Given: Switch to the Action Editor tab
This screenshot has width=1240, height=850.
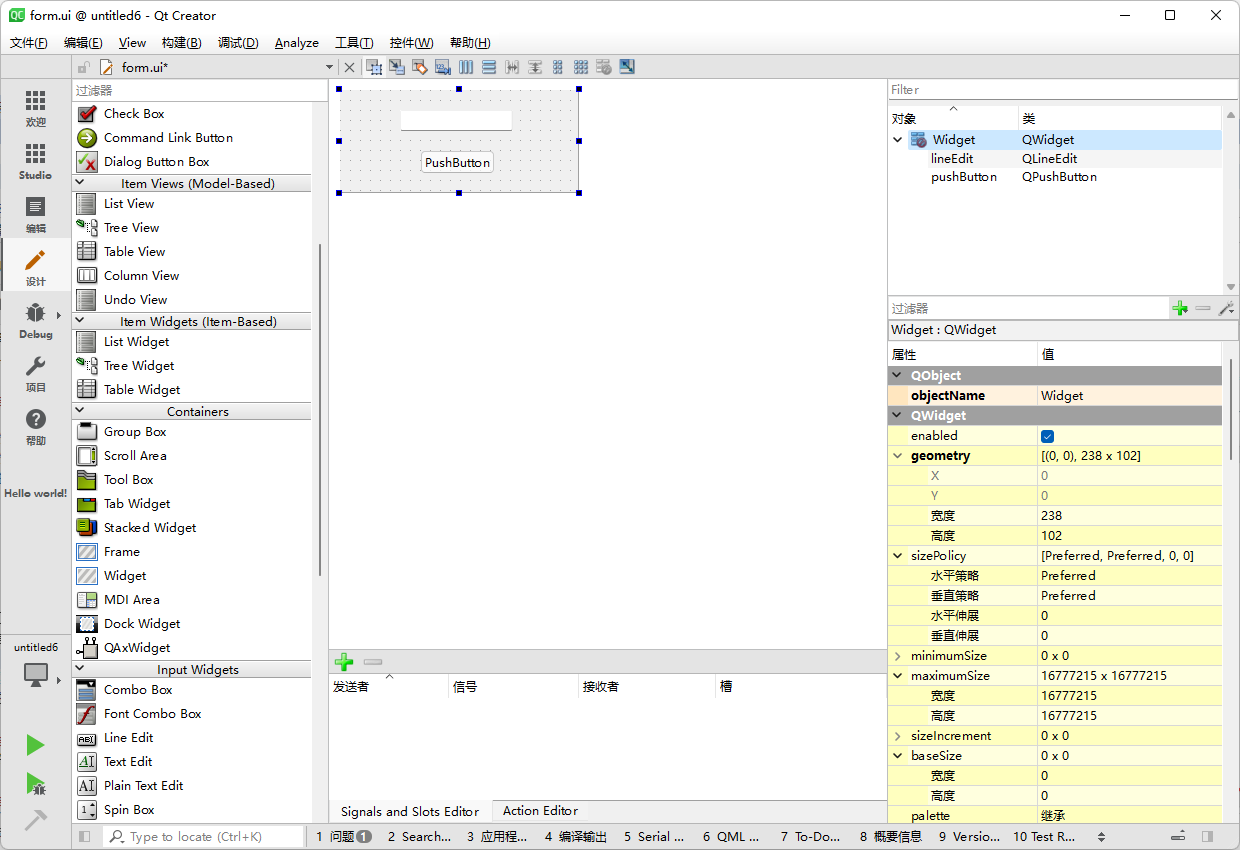Looking at the screenshot, I should coord(540,811).
